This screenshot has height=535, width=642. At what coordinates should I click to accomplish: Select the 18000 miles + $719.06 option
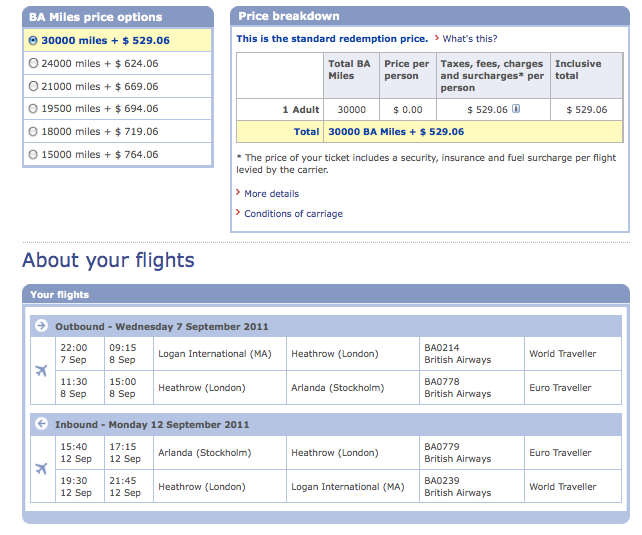pyautogui.click(x=33, y=132)
